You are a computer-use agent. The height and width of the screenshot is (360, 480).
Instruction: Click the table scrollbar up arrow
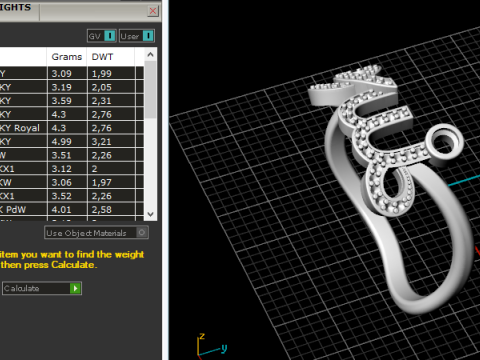coord(150,54)
